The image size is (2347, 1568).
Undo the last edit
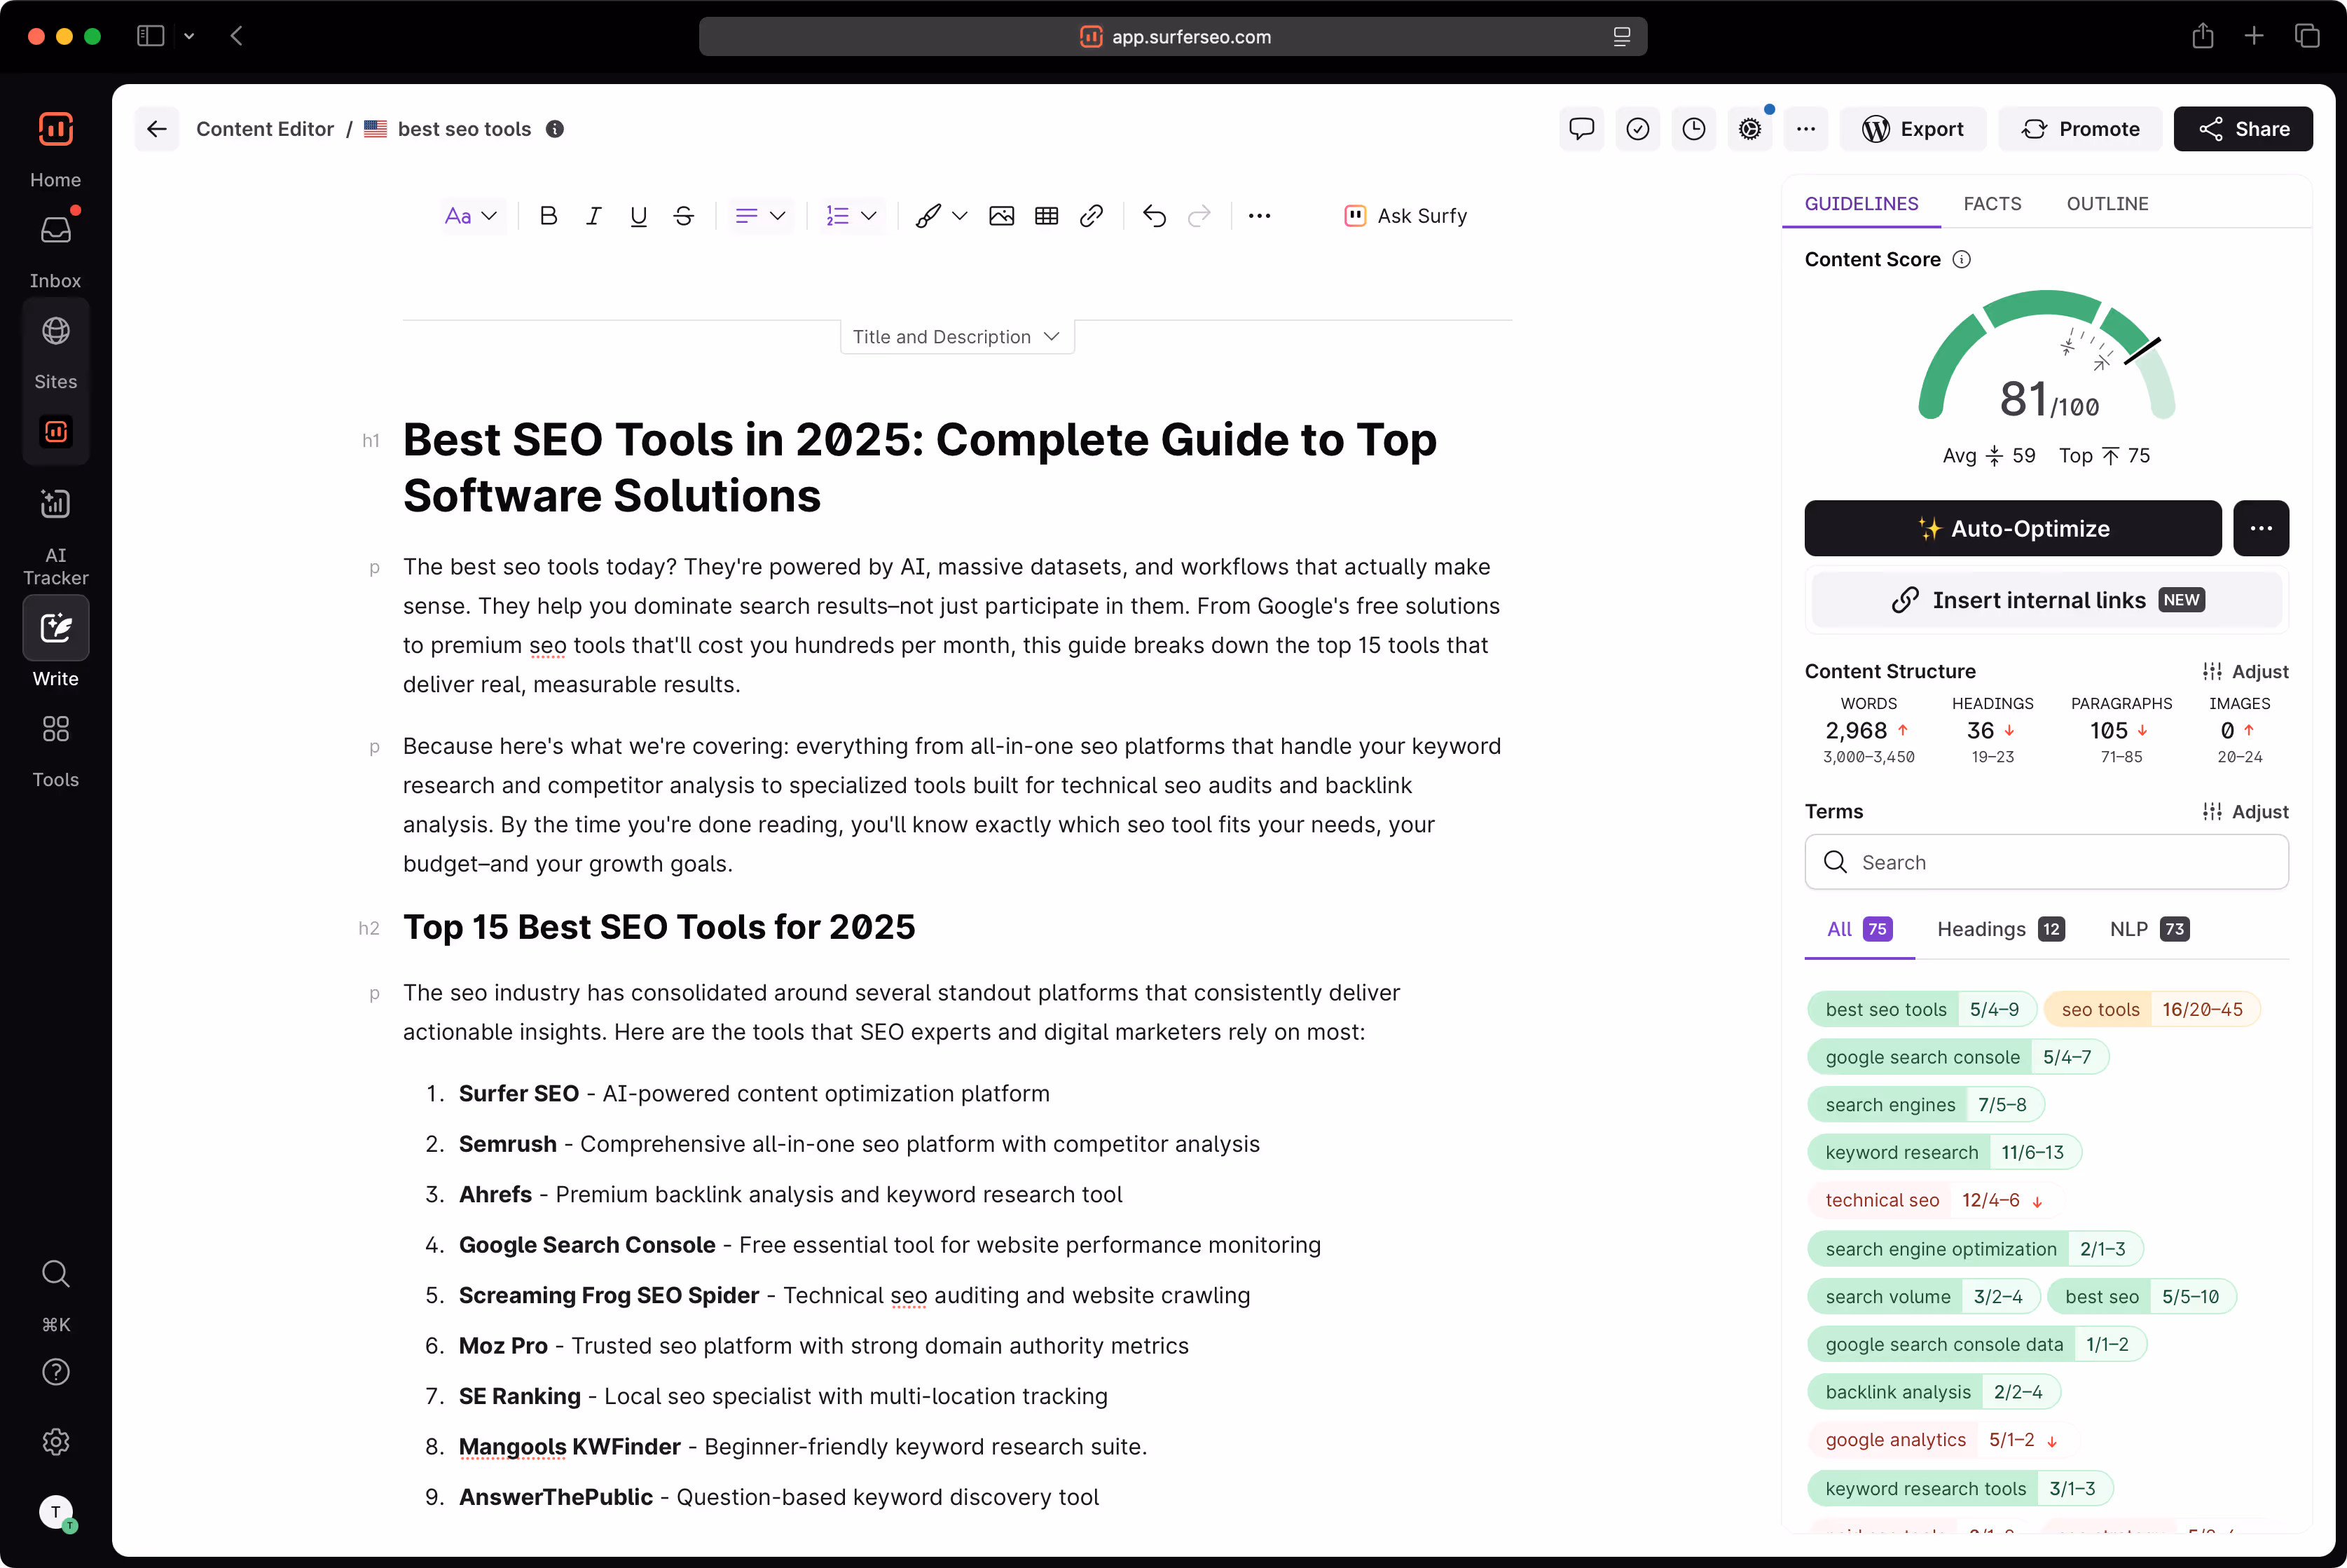pos(1154,216)
